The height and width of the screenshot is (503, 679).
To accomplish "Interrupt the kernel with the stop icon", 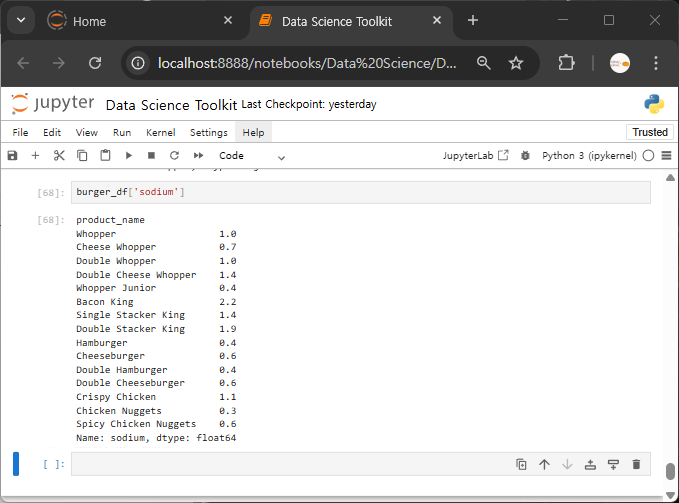I will [x=151, y=155].
